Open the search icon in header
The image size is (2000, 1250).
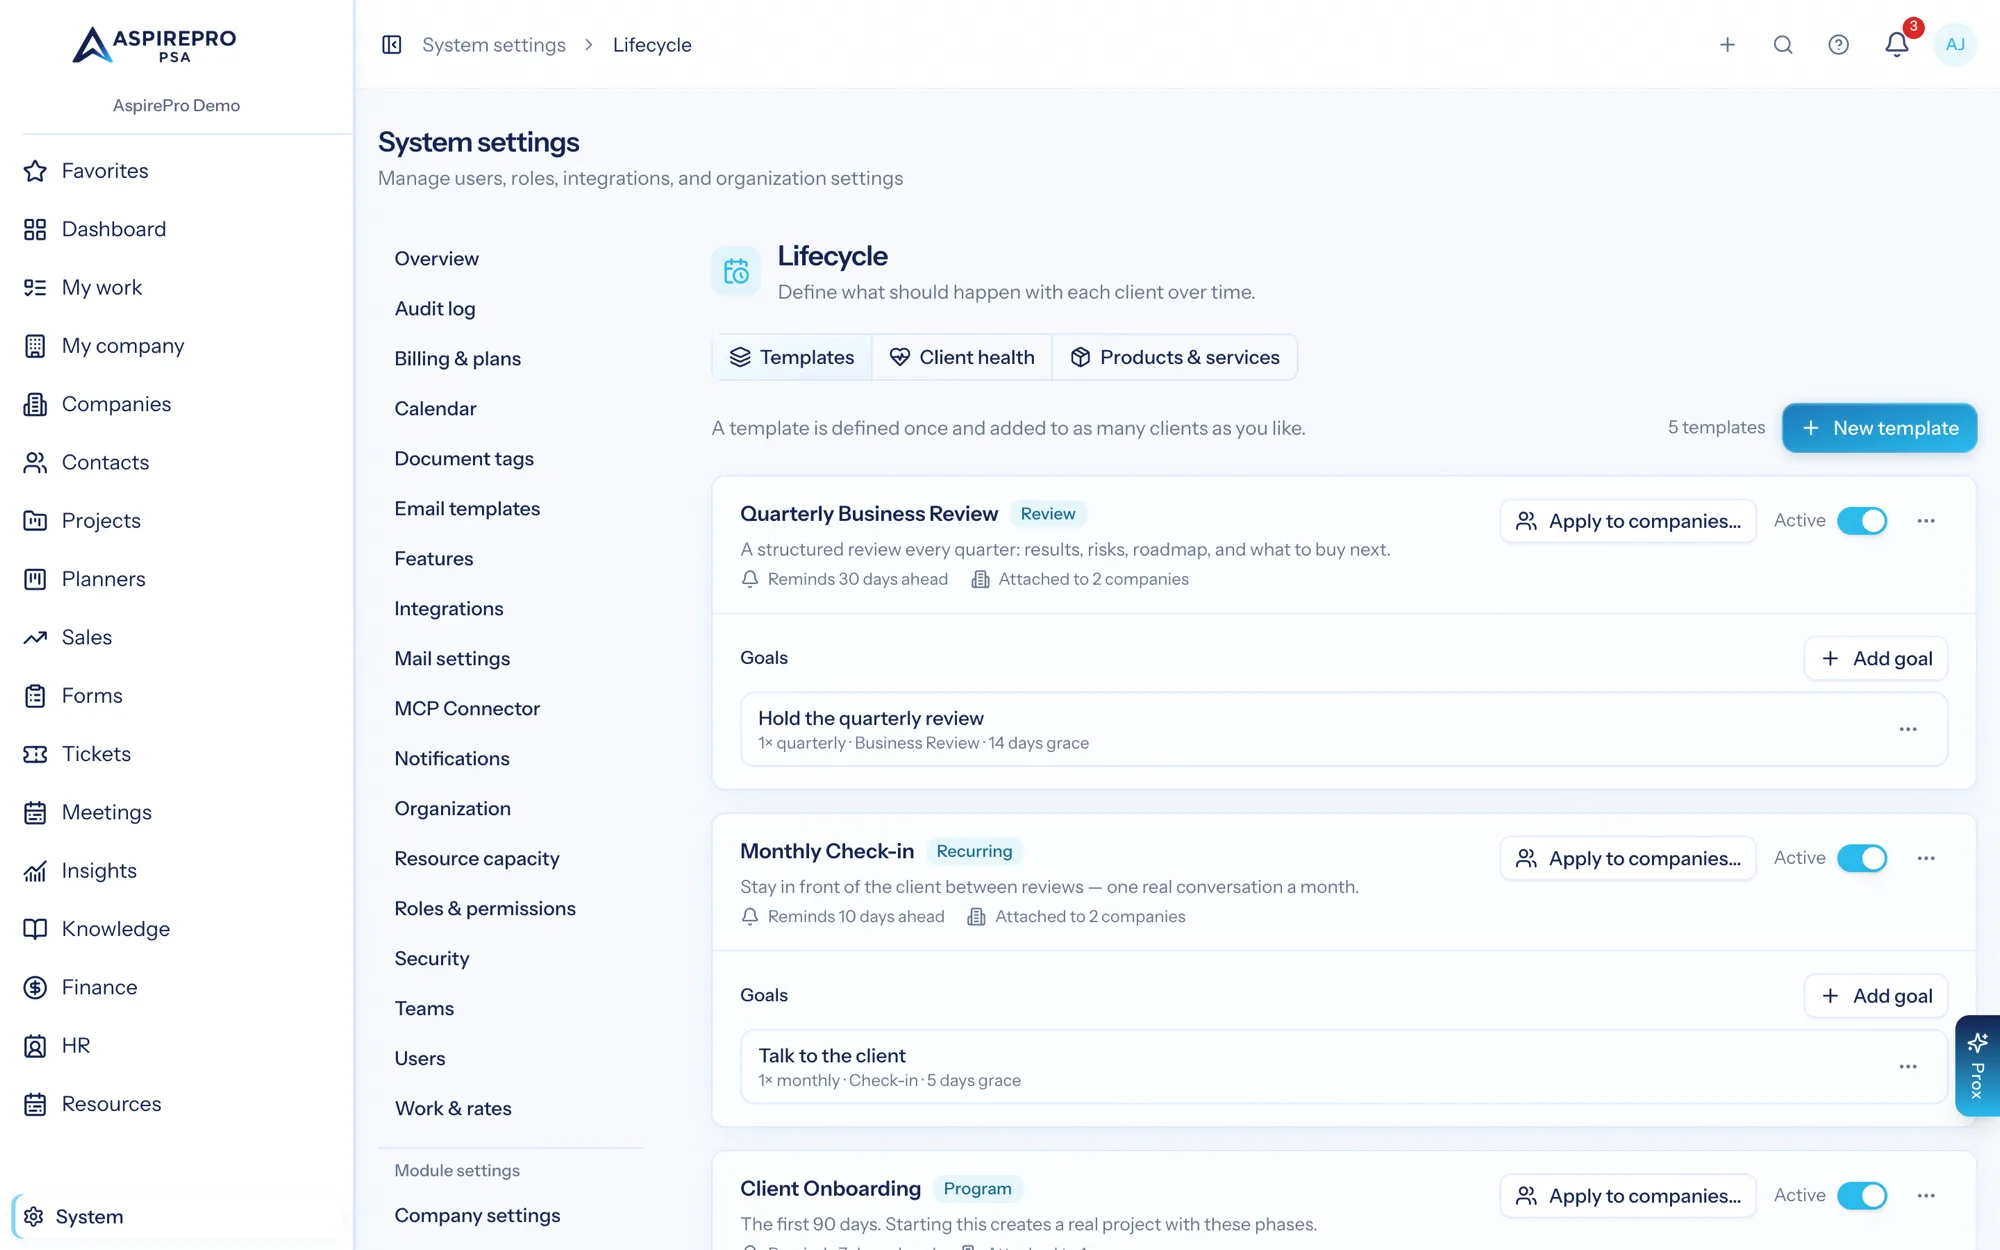[1783, 45]
